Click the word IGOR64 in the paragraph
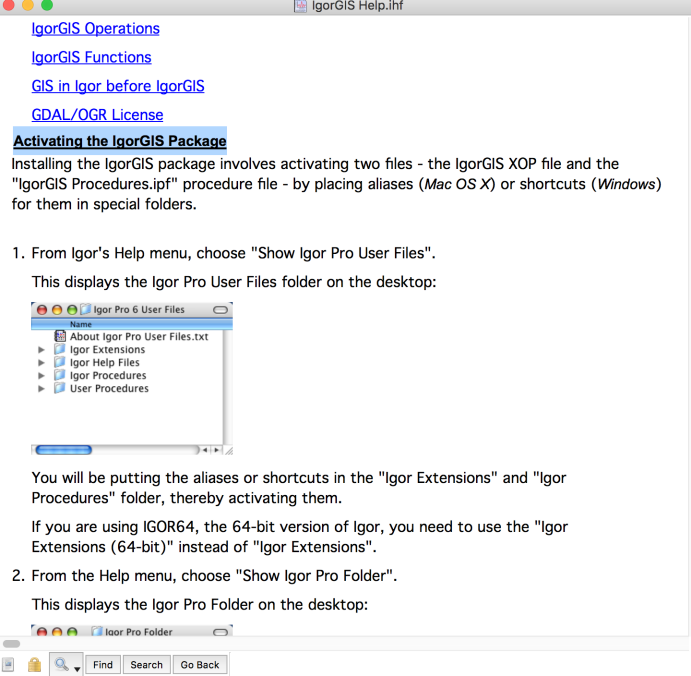691x676 pixels. click(169, 527)
